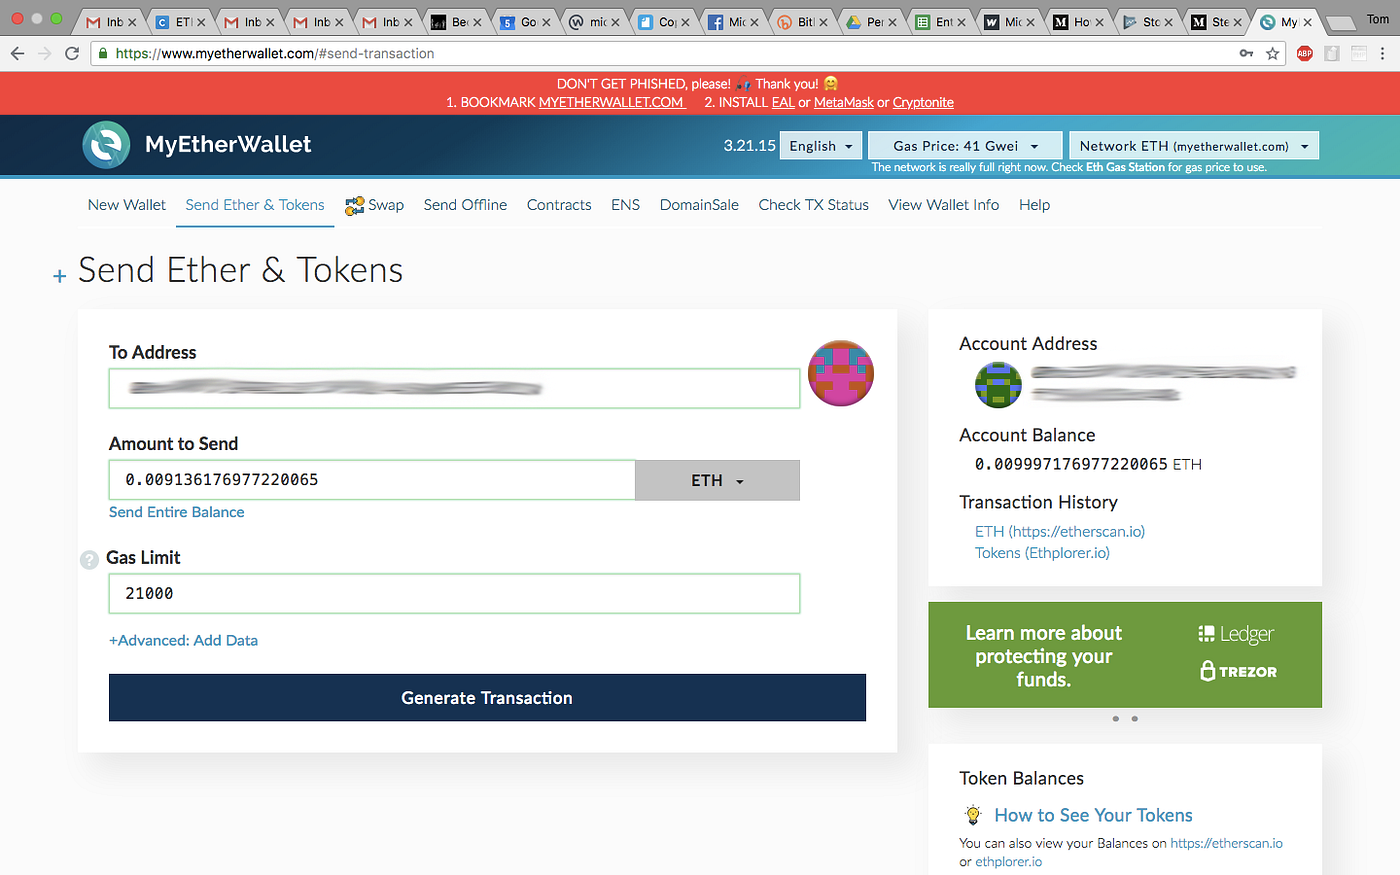Click the MYETHERWALLET.COM bookmark link in the banner
The height and width of the screenshot is (875, 1400).
point(611,102)
